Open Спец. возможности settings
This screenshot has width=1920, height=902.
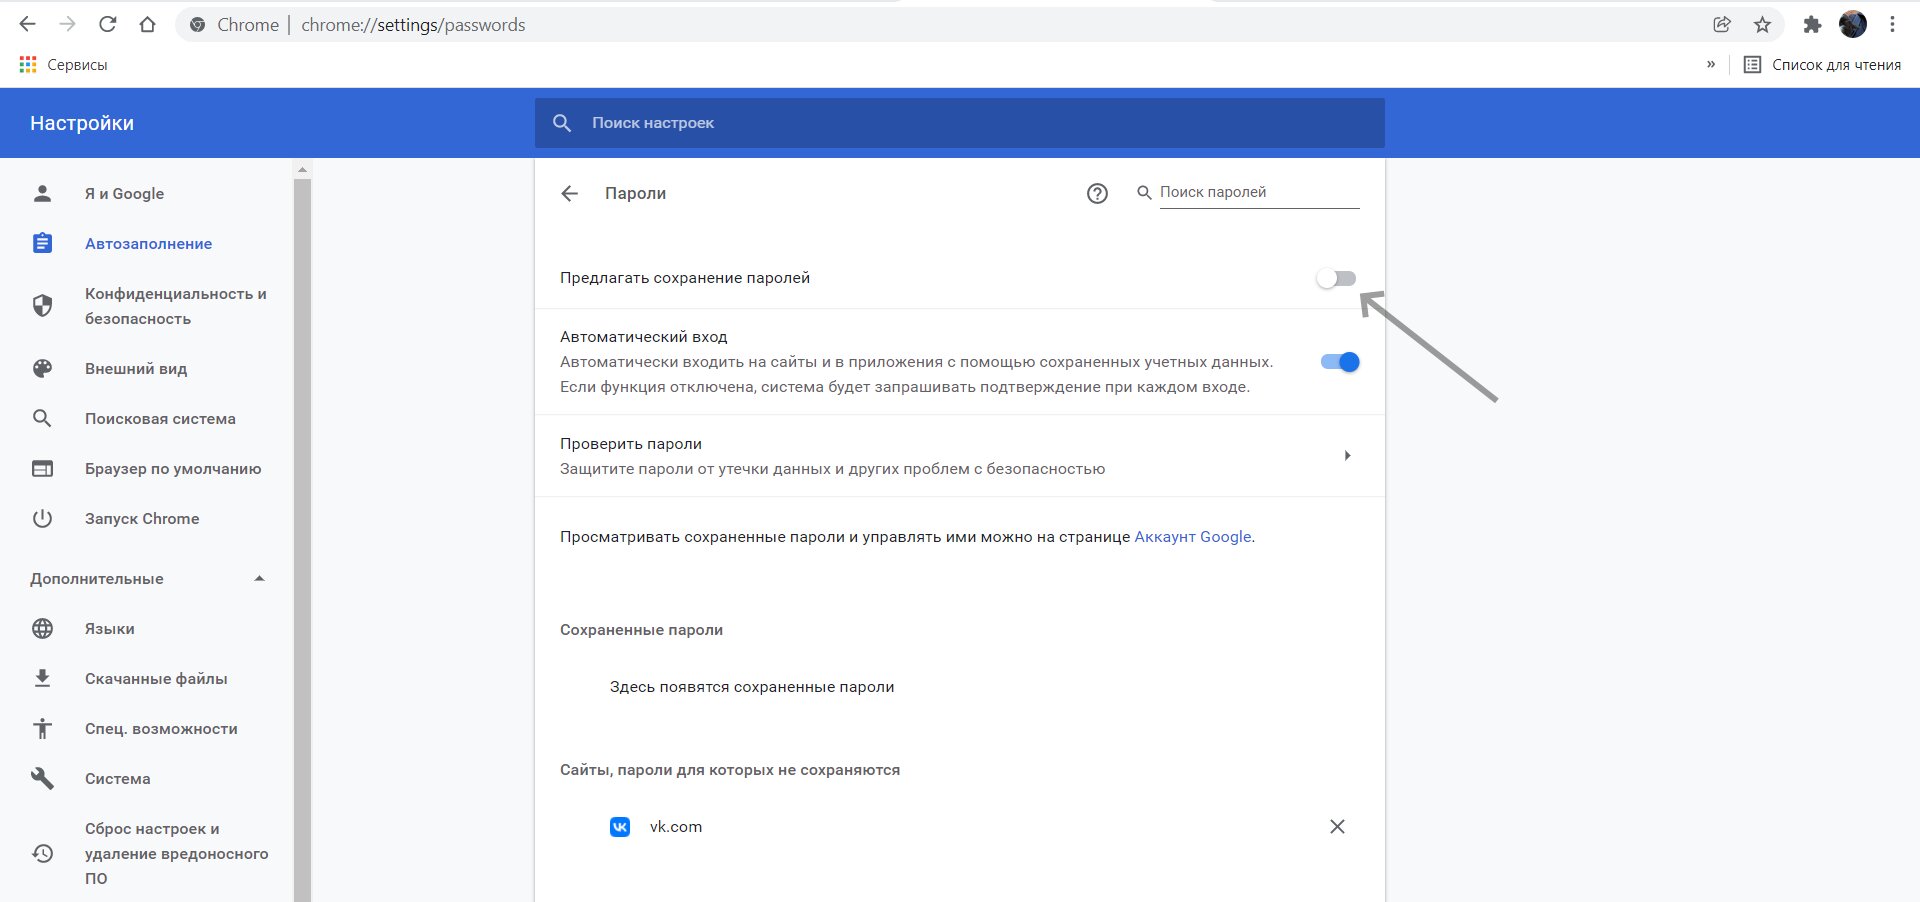pos(161,728)
